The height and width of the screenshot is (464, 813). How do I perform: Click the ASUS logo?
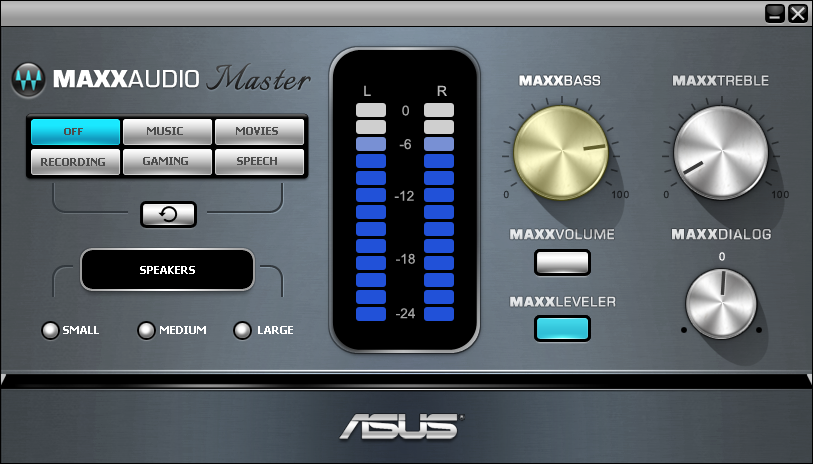pyautogui.click(x=402, y=426)
